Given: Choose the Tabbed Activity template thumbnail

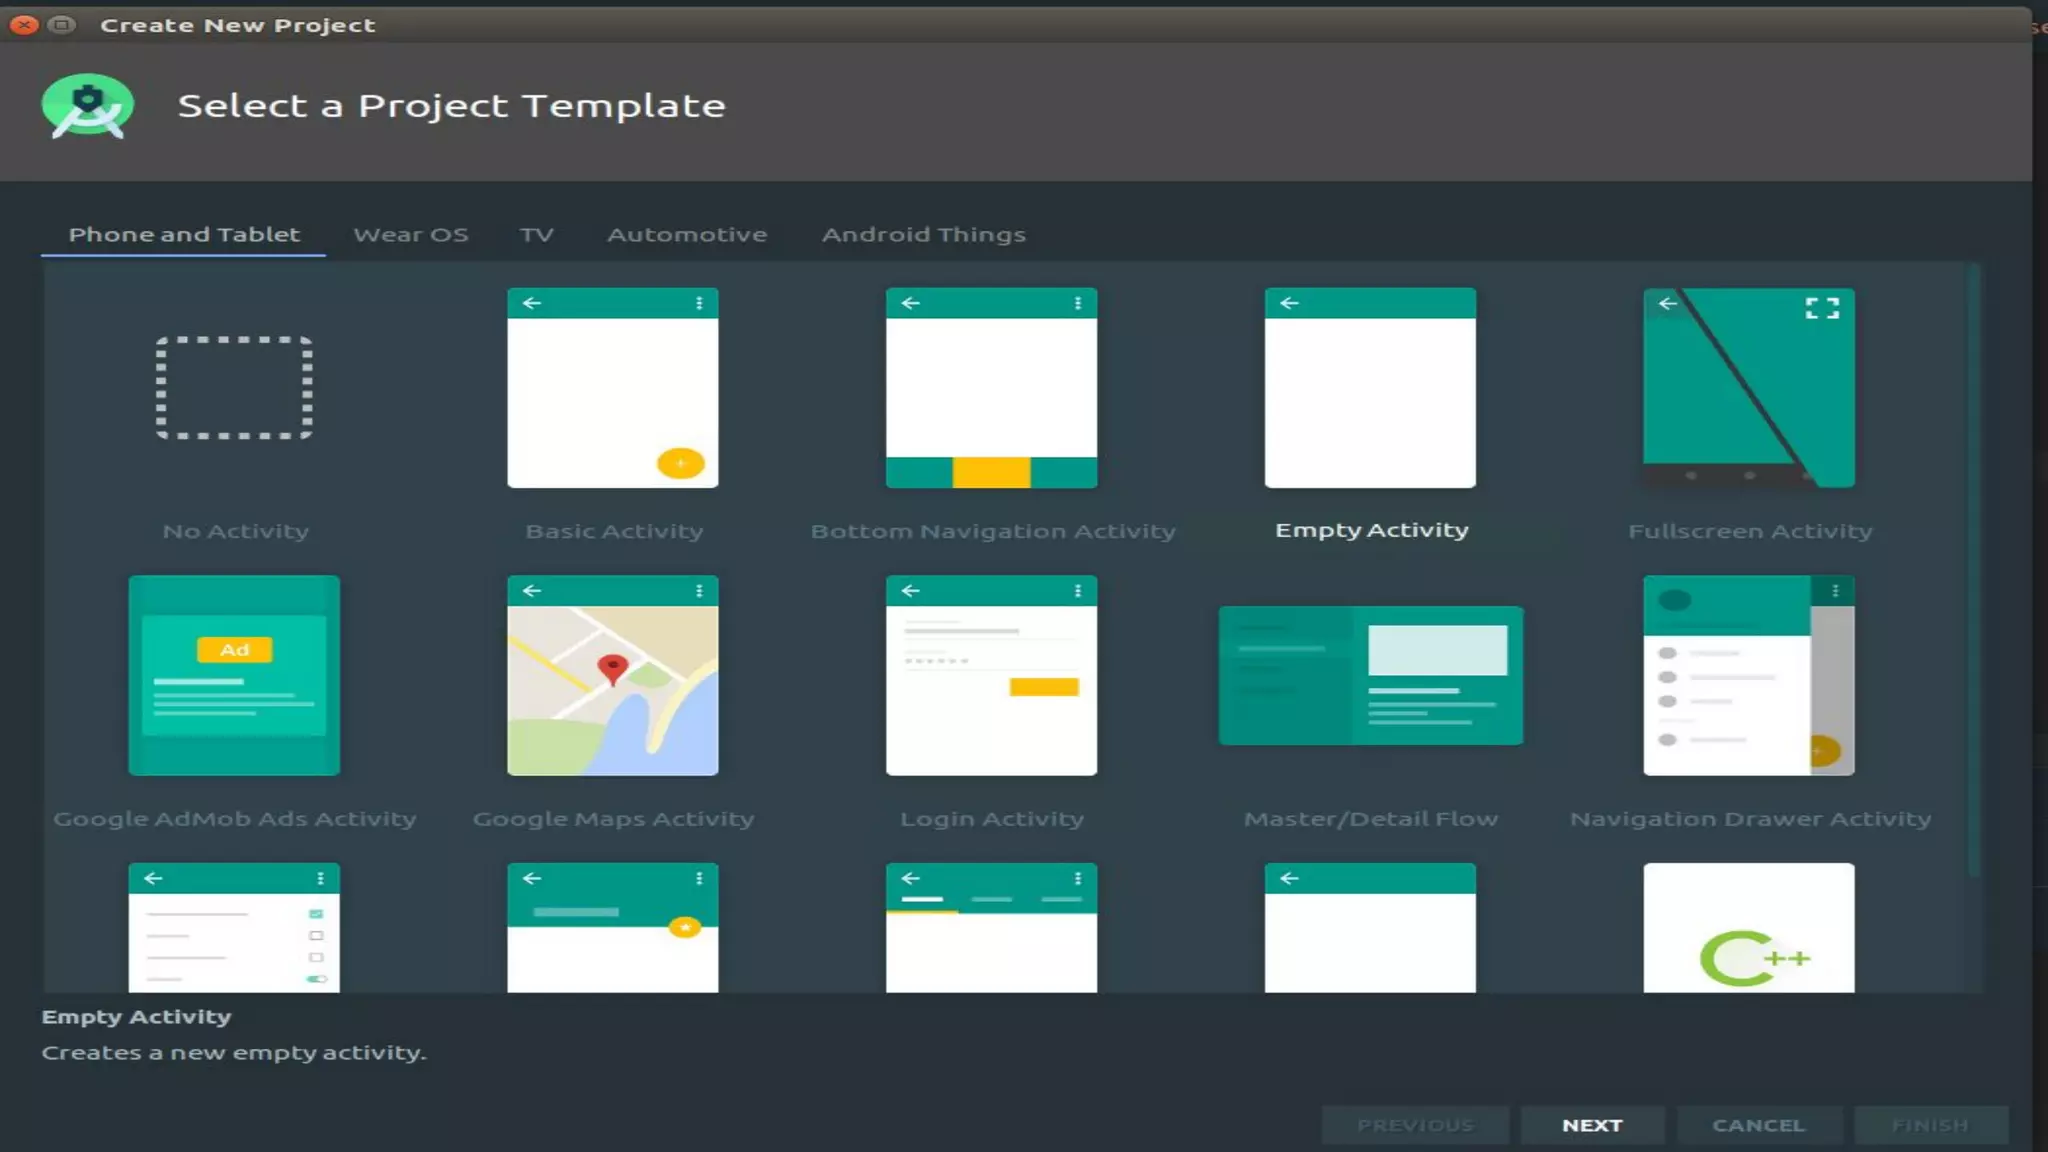Looking at the screenshot, I should click(x=991, y=928).
